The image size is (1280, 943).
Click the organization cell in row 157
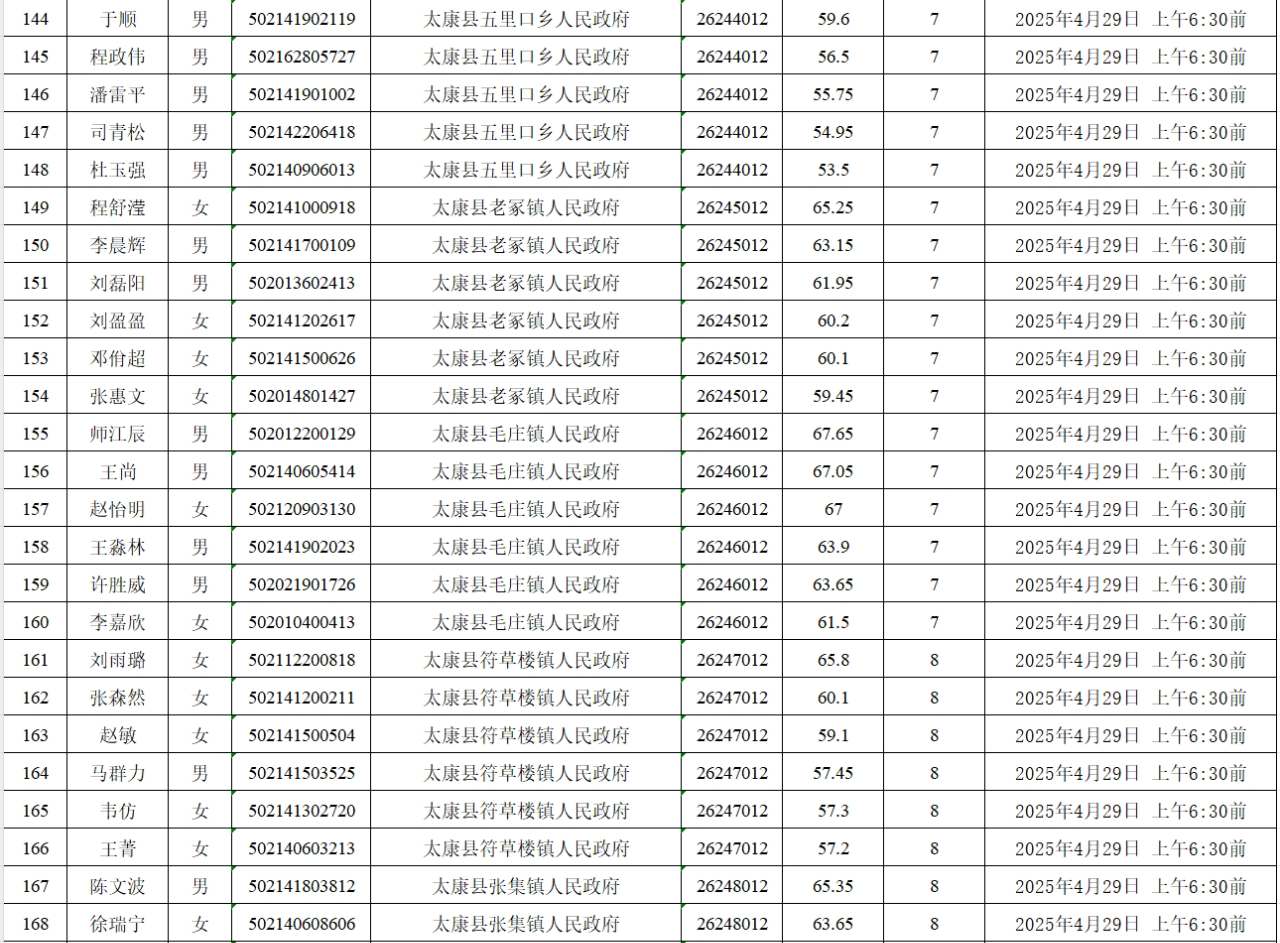coord(526,509)
